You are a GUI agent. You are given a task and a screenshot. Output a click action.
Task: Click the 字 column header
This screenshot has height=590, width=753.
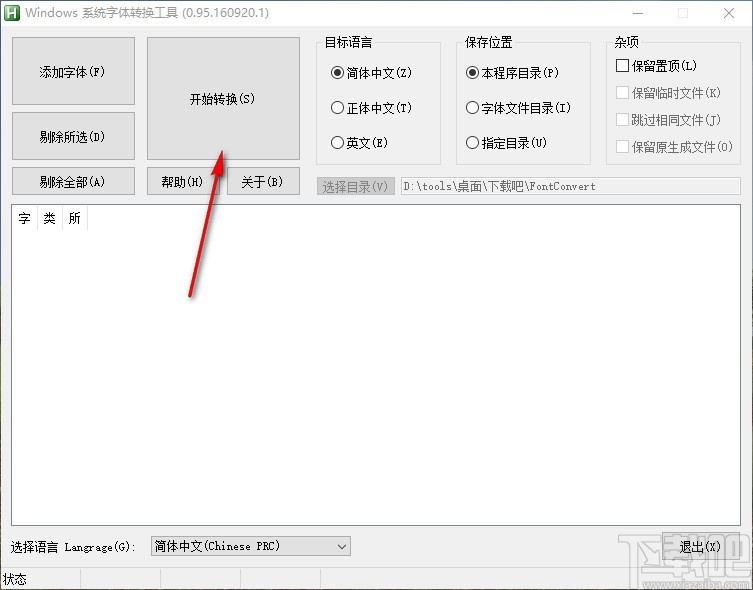point(24,218)
